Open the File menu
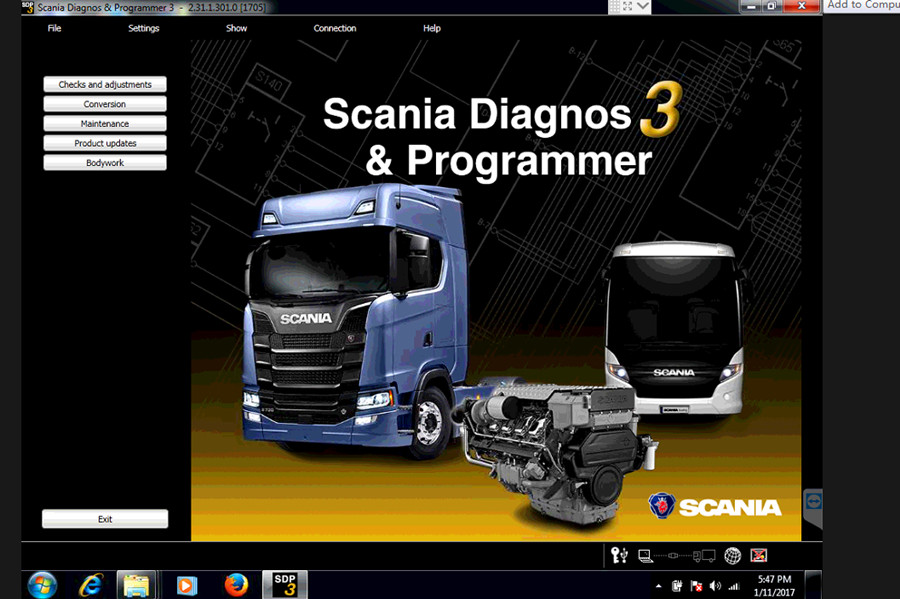Image resolution: width=900 pixels, height=599 pixels. point(54,28)
